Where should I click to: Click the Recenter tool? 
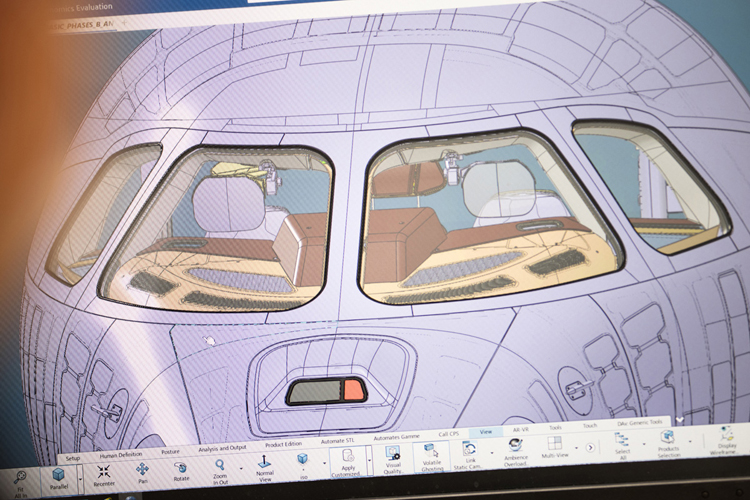click(x=103, y=471)
